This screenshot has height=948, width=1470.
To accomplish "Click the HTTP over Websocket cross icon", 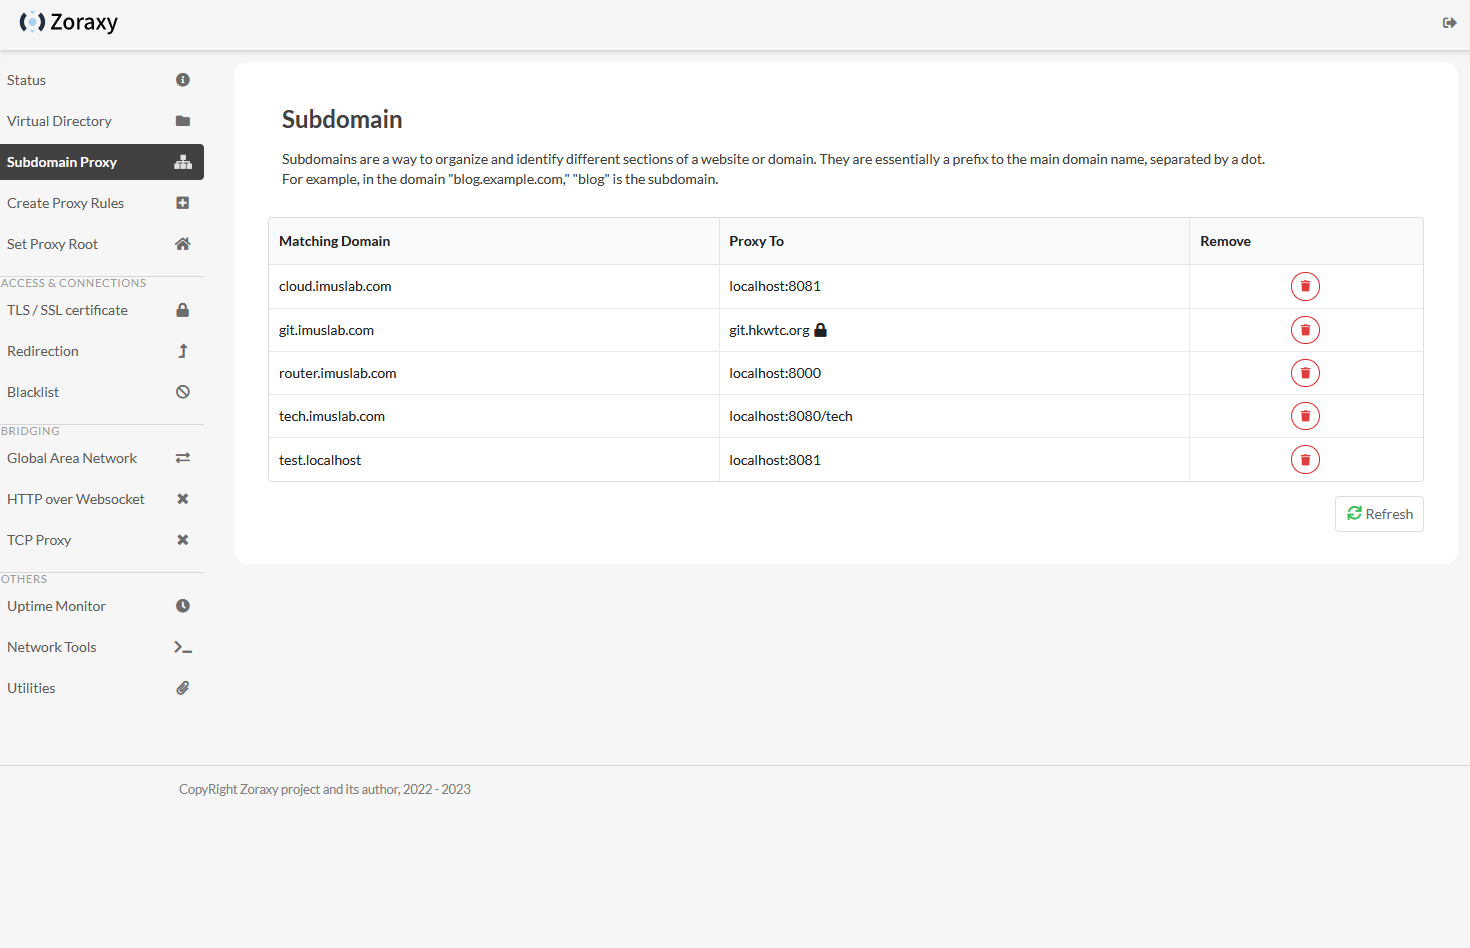I will pos(183,499).
